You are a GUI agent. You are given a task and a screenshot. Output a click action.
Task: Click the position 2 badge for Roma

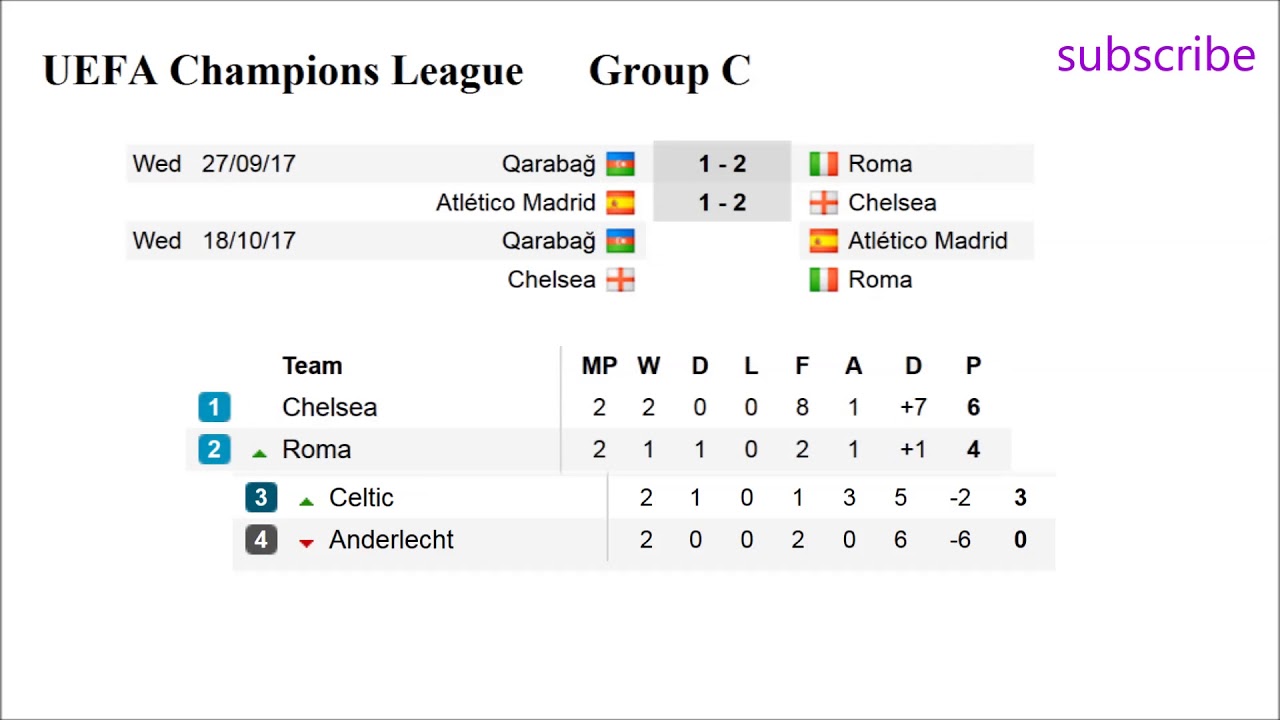214,450
